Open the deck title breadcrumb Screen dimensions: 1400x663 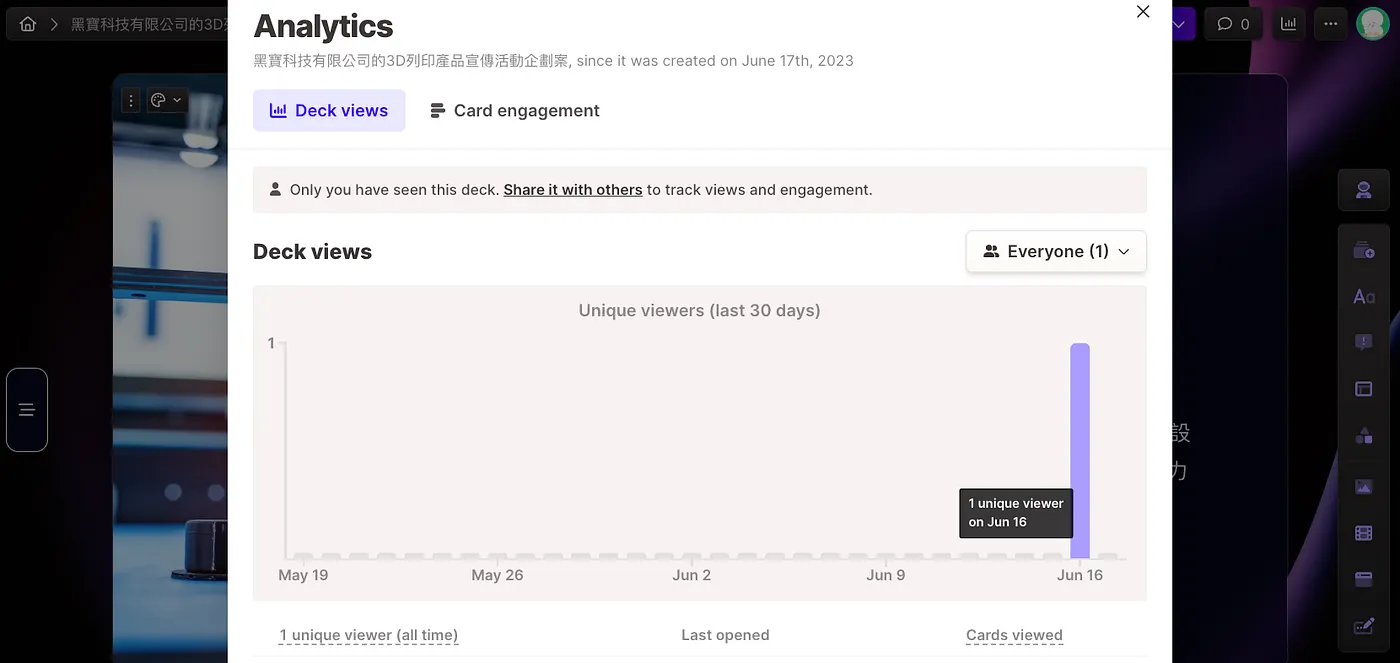click(x=149, y=24)
